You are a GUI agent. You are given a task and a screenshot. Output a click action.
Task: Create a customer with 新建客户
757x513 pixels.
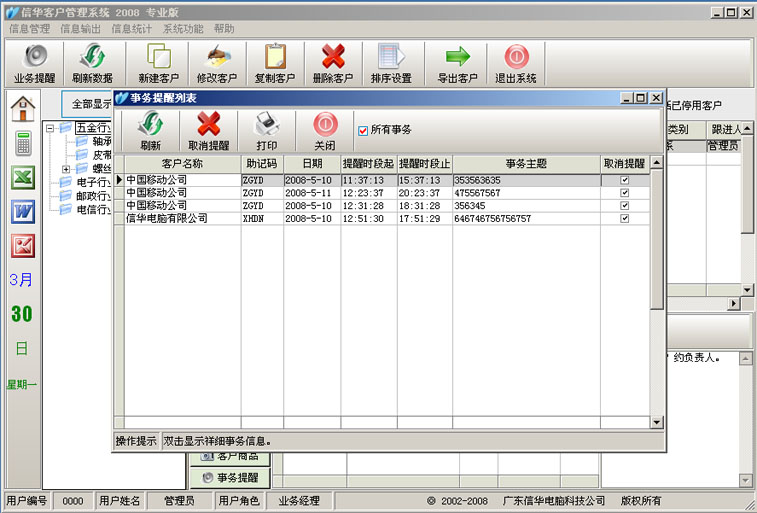[x=158, y=64]
